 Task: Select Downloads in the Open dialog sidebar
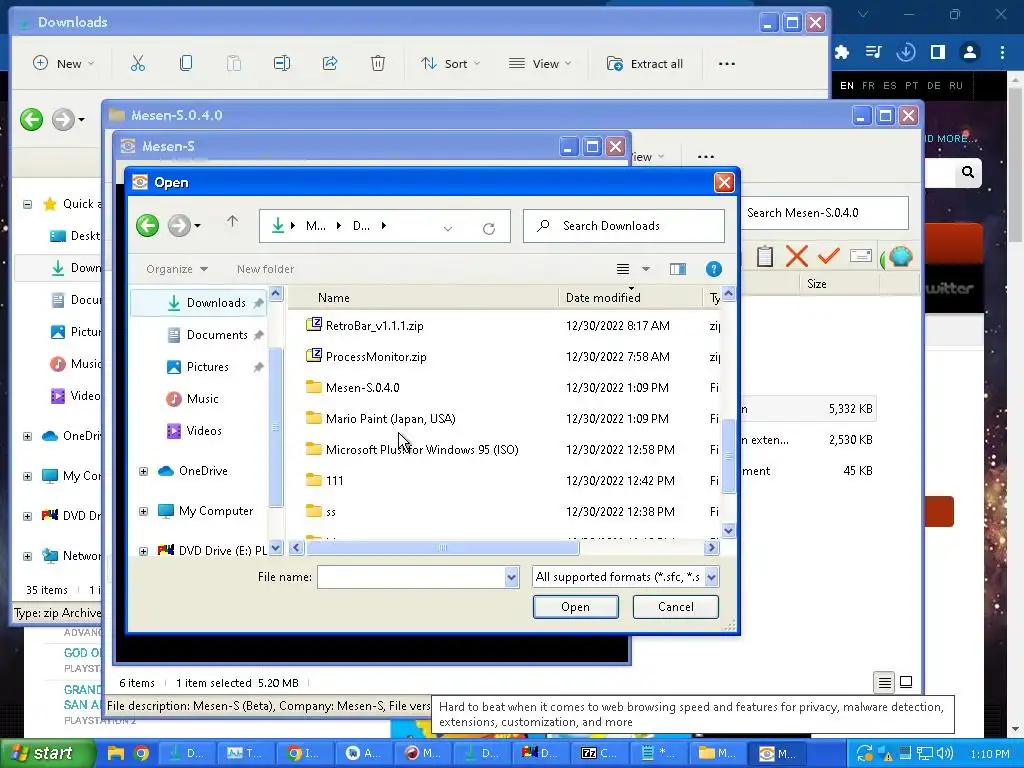[x=199, y=303]
